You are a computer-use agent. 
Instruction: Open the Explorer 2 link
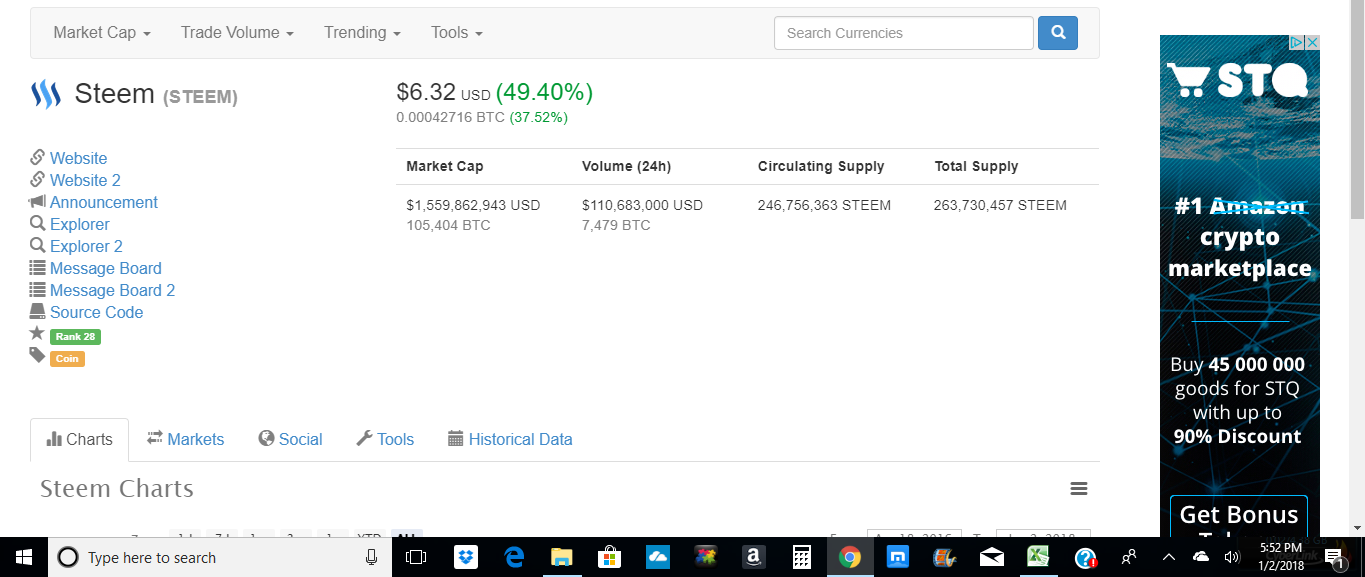point(86,246)
